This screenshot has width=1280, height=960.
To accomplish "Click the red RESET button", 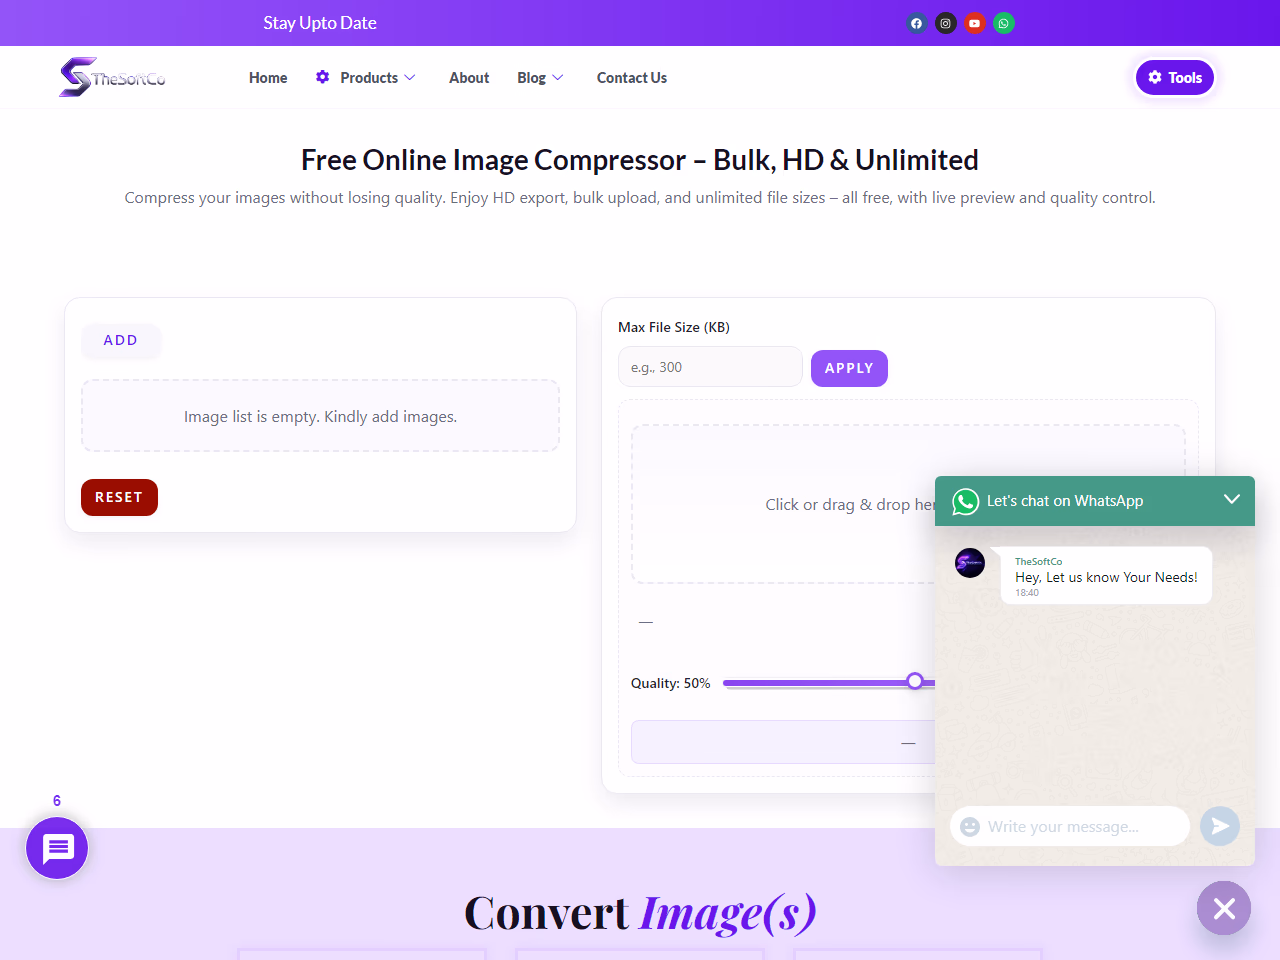I will pyautogui.click(x=119, y=497).
